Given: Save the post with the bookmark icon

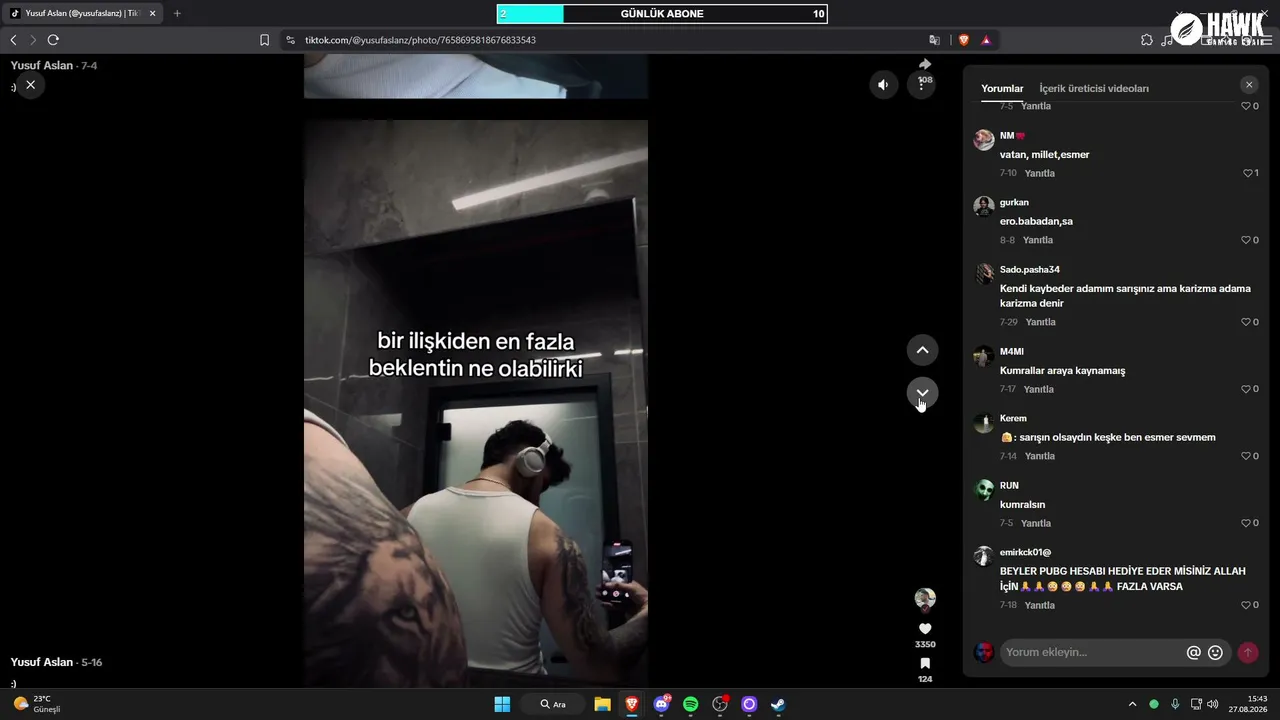Looking at the screenshot, I should pyautogui.click(x=925, y=663).
